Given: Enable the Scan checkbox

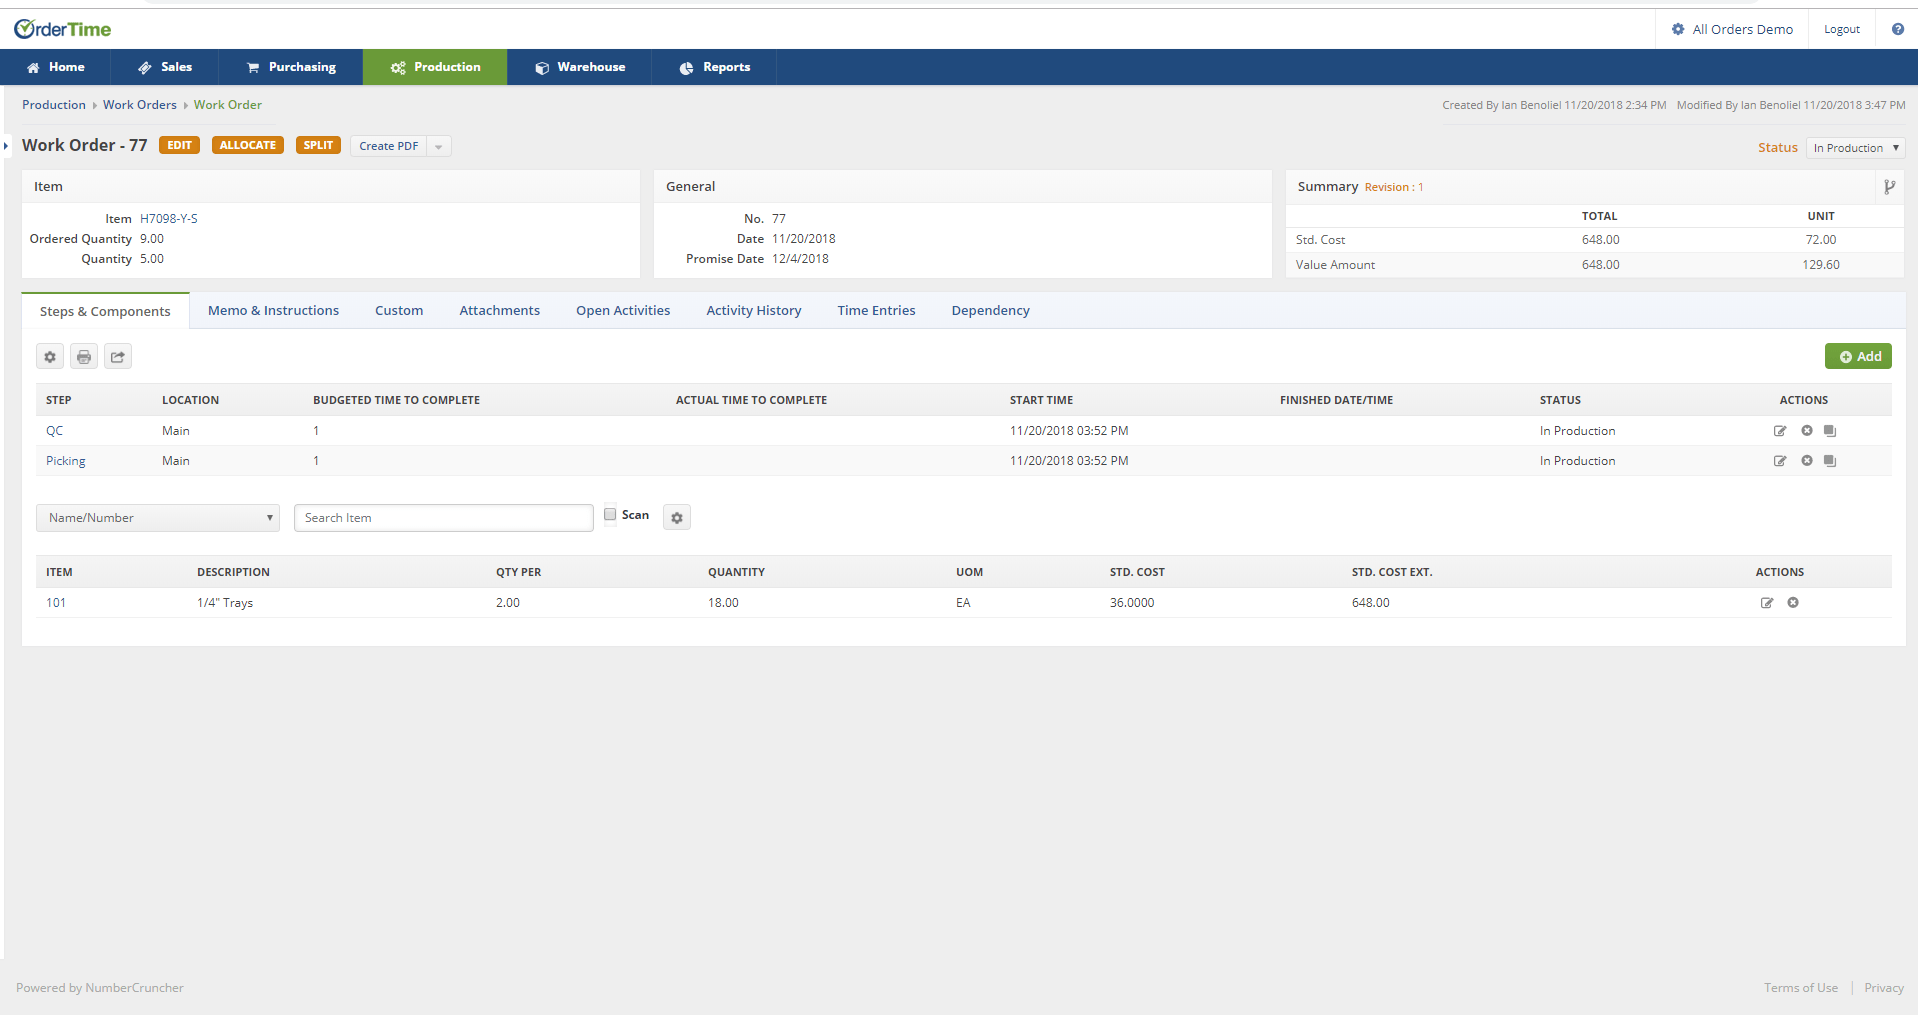Looking at the screenshot, I should pyautogui.click(x=610, y=514).
